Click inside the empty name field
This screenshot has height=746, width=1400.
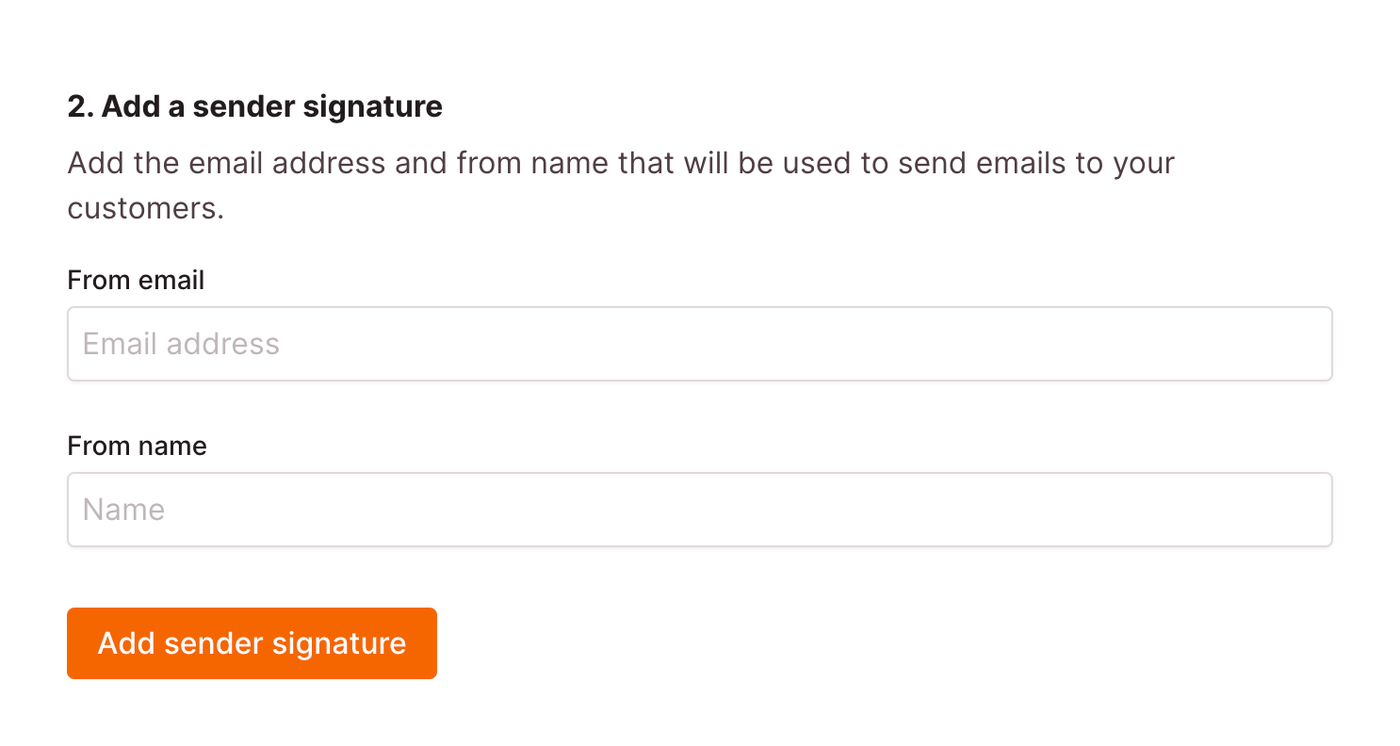[x=700, y=509]
